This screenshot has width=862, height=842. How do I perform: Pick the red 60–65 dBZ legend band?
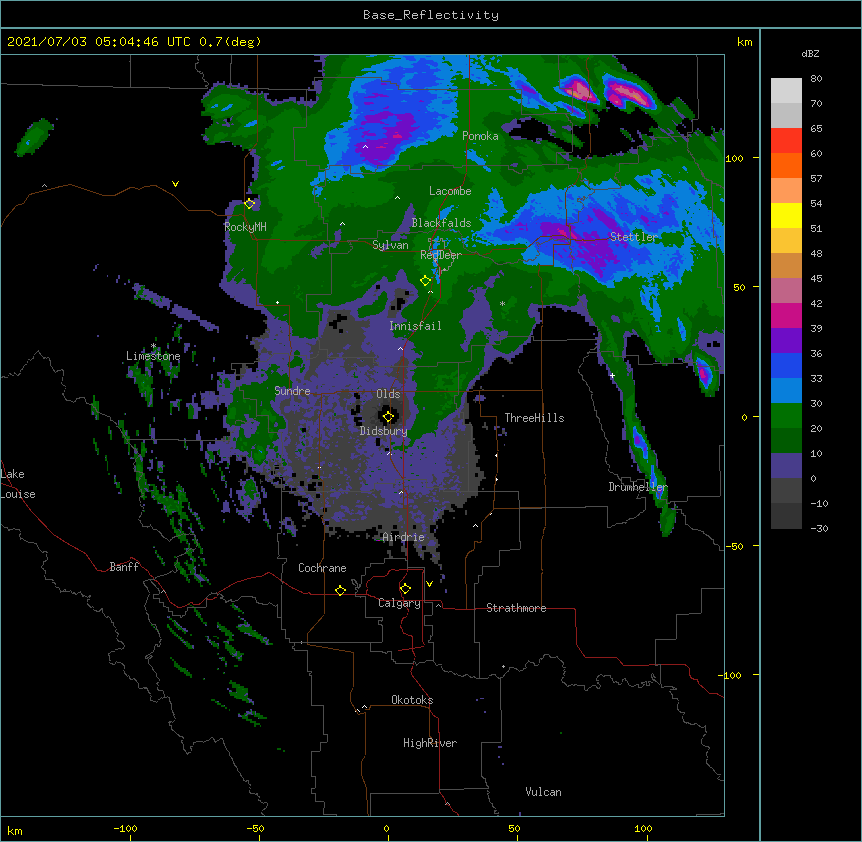[786, 140]
